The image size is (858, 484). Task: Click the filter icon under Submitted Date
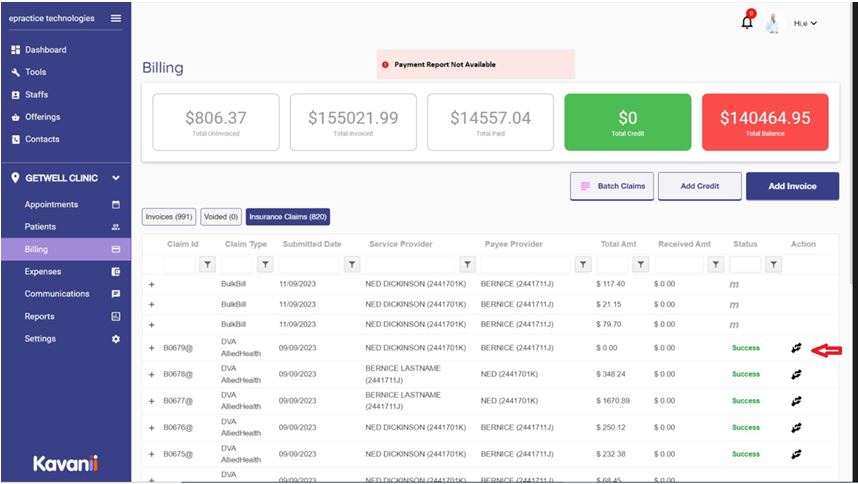352,265
